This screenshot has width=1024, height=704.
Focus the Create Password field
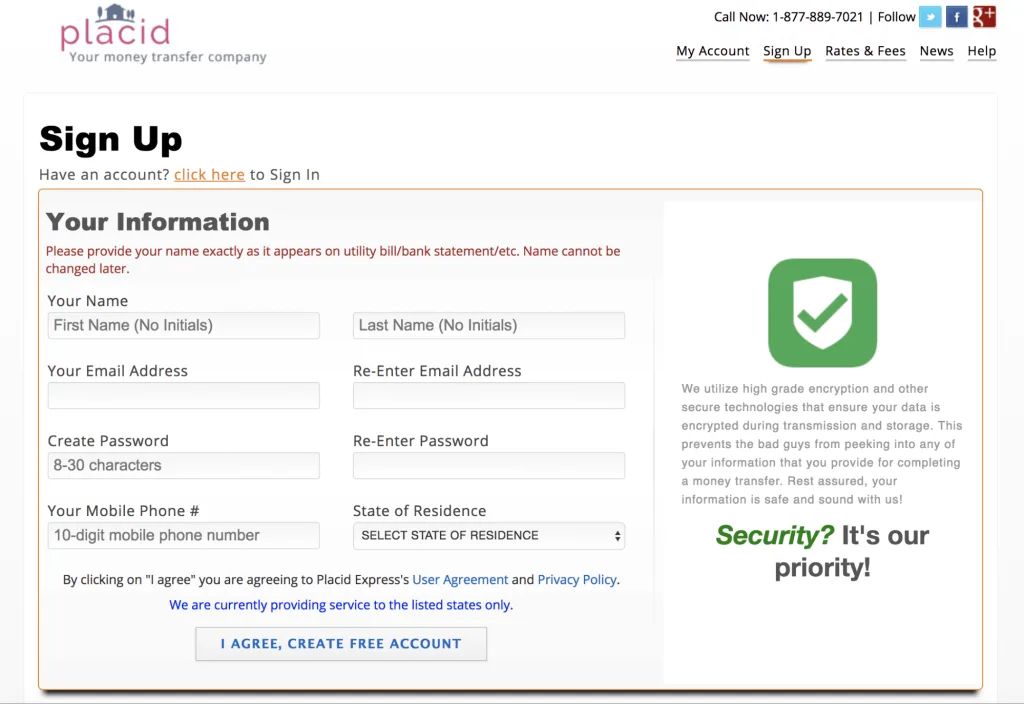tap(183, 466)
